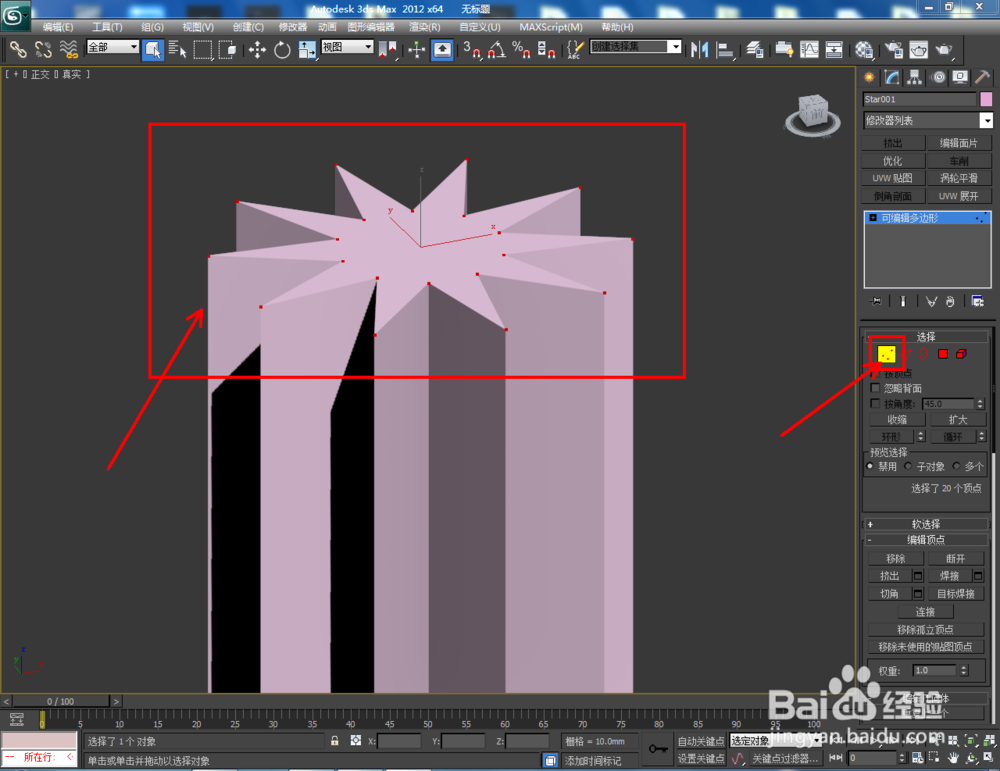Click Configure Modifier Sets icon

pos(978,301)
